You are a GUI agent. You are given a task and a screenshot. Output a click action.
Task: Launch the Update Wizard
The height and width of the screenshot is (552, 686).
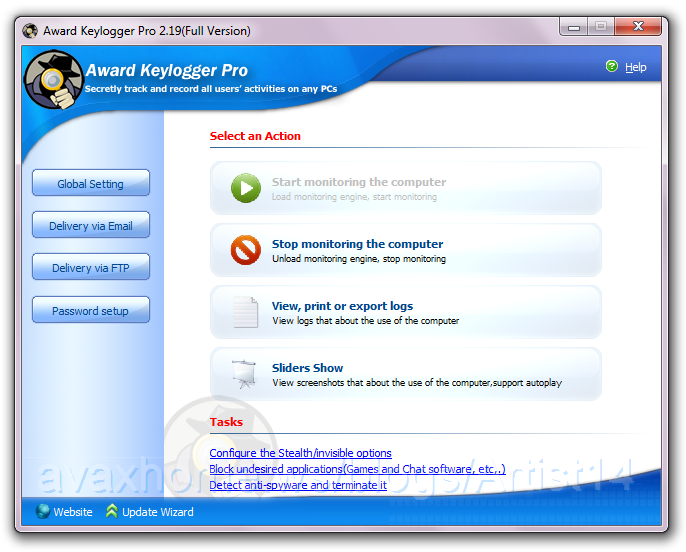[158, 512]
